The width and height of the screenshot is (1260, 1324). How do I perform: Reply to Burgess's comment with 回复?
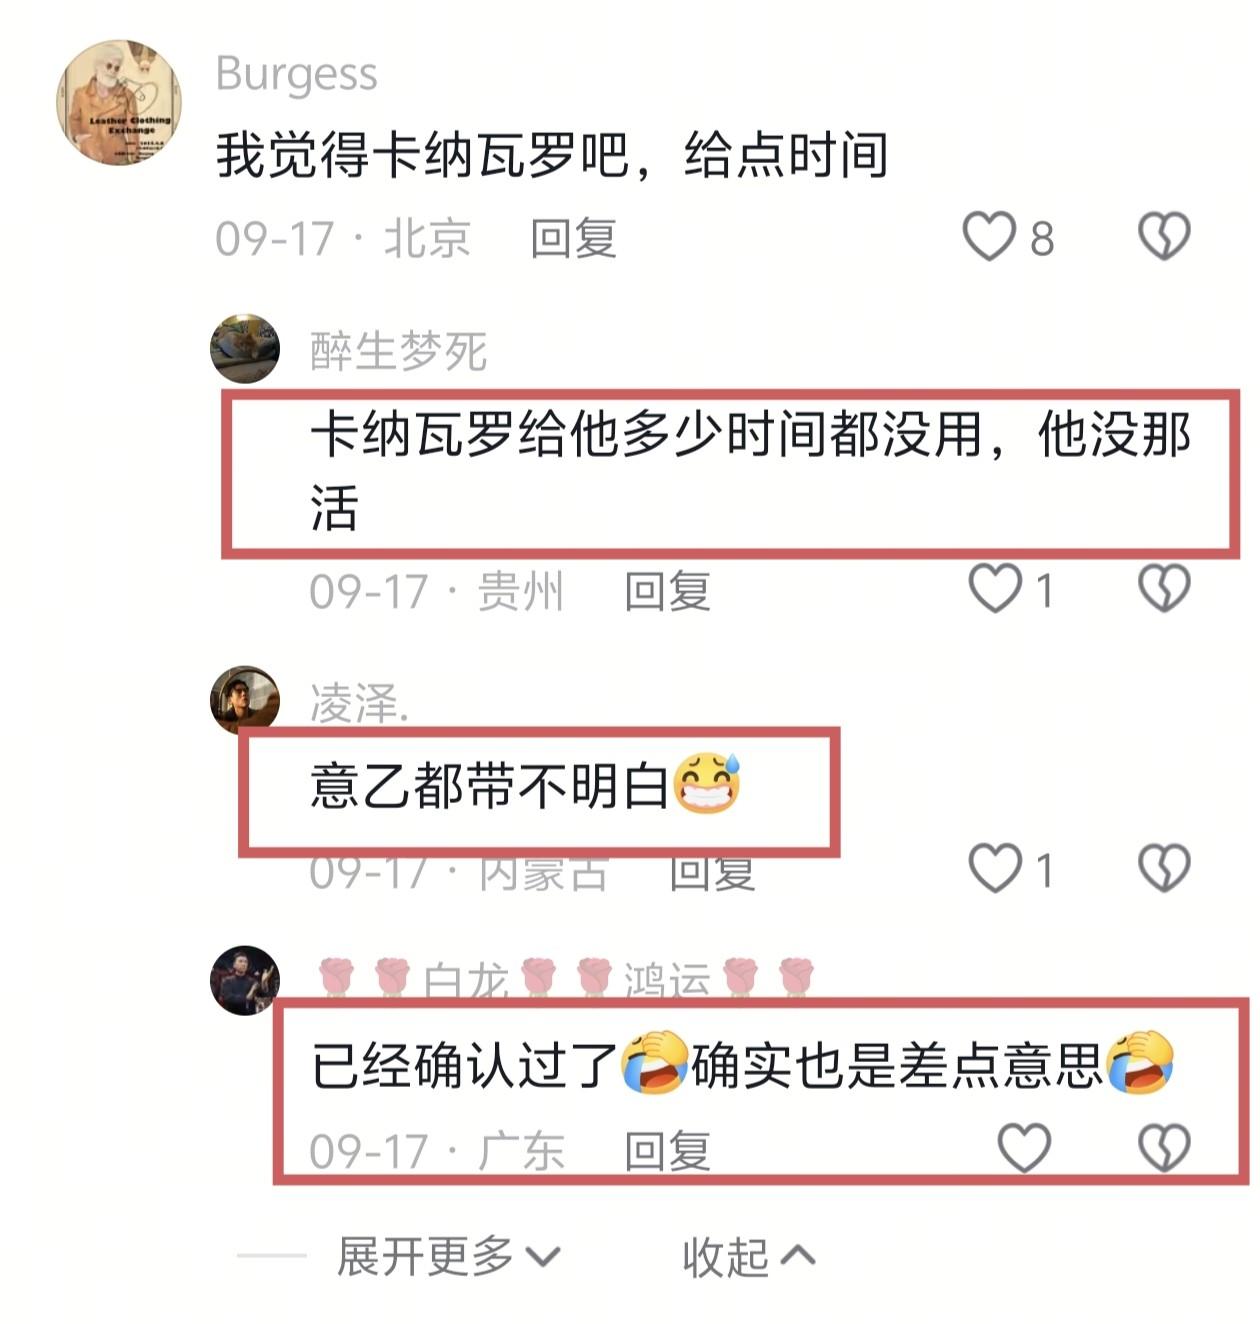573,238
